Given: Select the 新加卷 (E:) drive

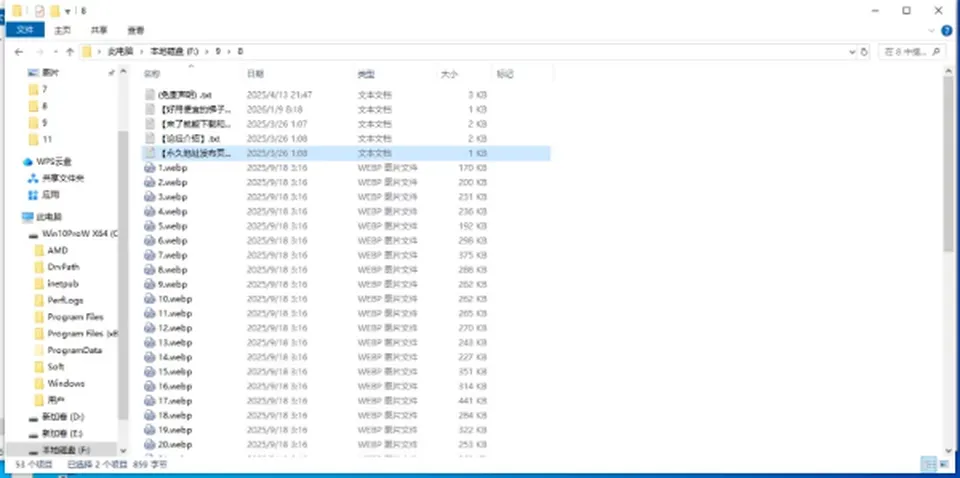Looking at the screenshot, I should click(x=62, y=433).
